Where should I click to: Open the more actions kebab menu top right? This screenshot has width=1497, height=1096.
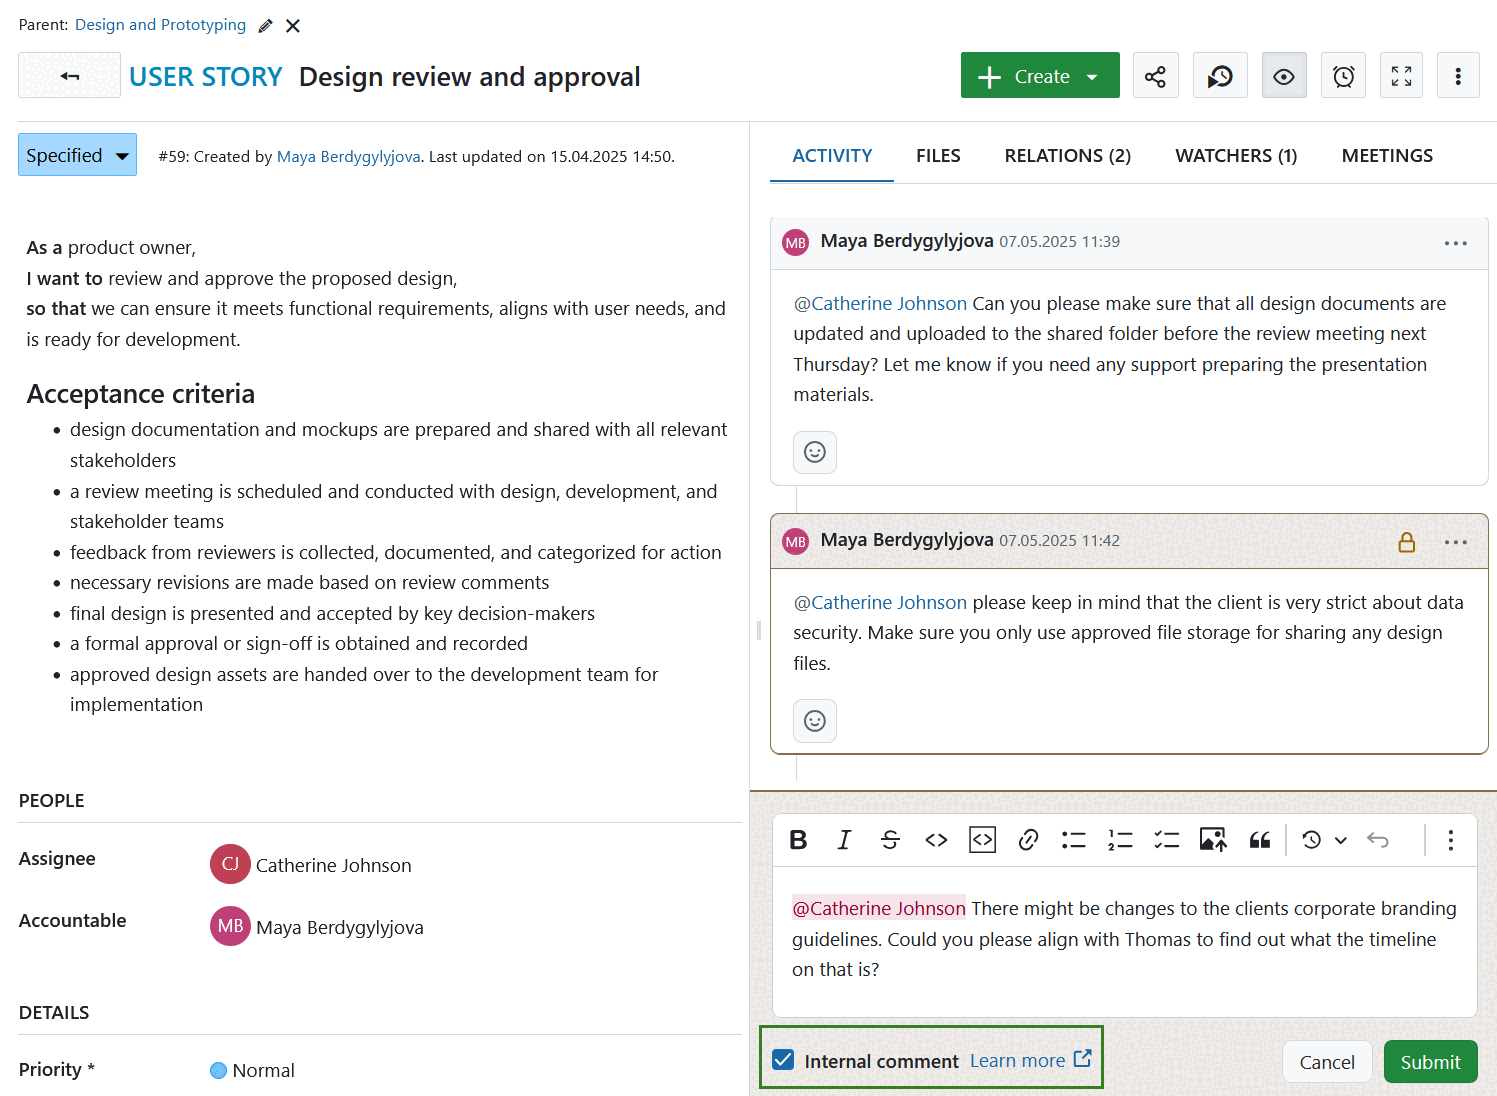click(x=1458, y=75)
